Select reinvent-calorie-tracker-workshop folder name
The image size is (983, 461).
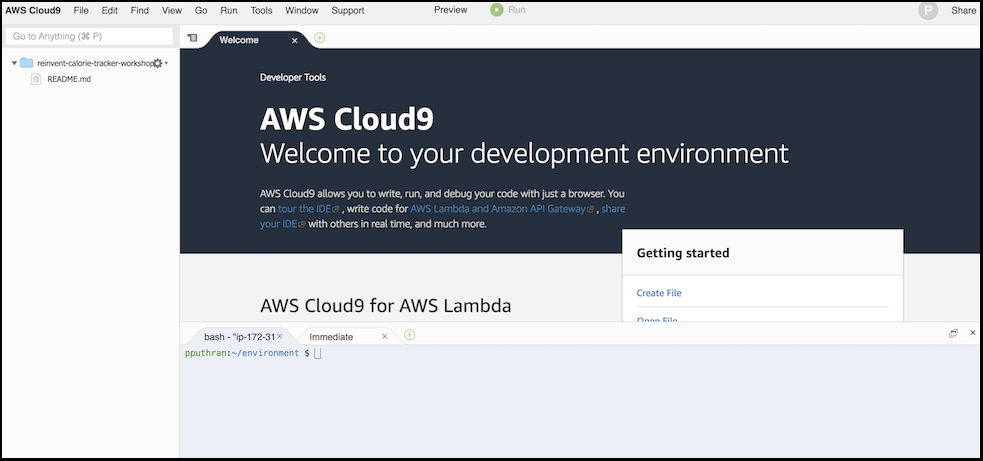tap(95, 63)
